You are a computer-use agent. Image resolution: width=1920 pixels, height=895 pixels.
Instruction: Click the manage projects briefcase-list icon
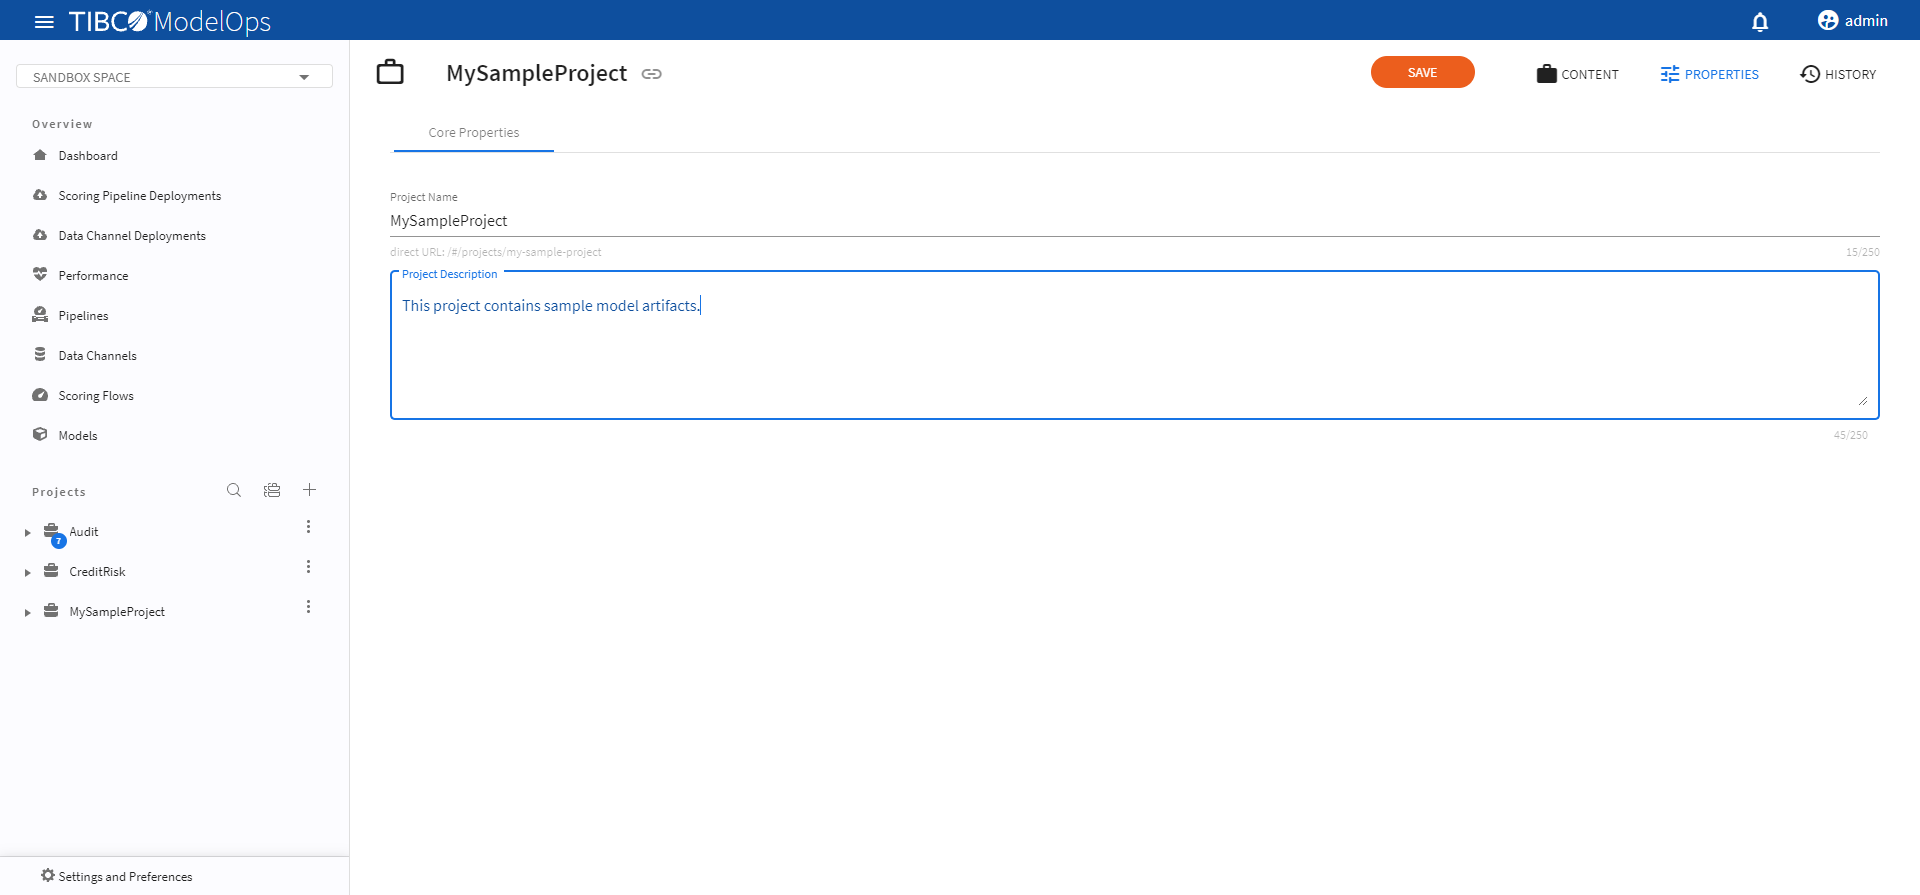pos(272,490)
